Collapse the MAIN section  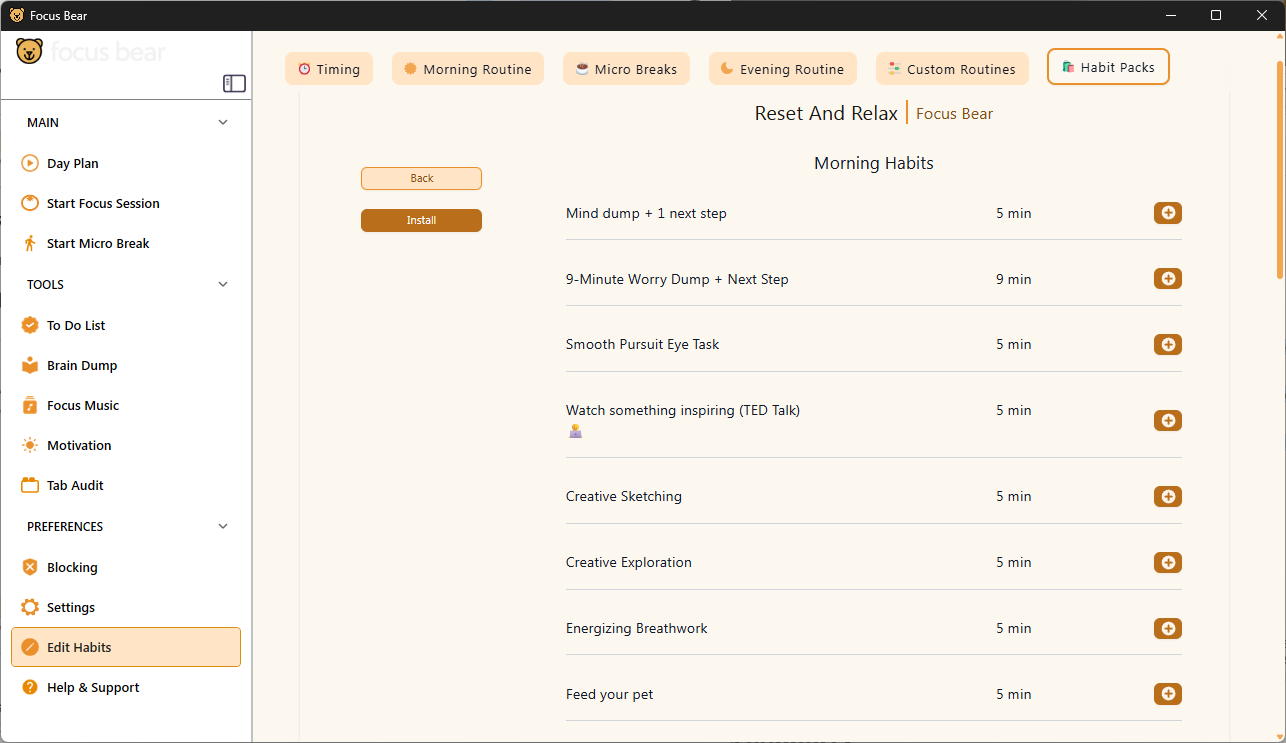[223, 122]
